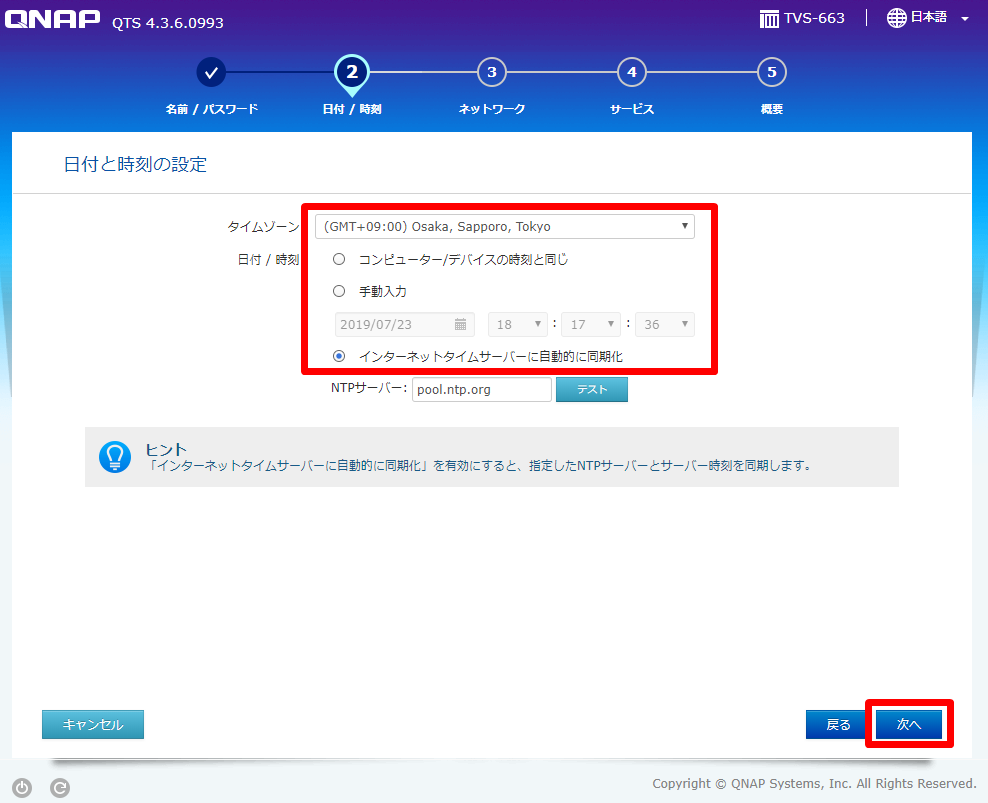Click the NTP server field pool.ntp.org
This screenshot has height=803, width=988.
482,390
